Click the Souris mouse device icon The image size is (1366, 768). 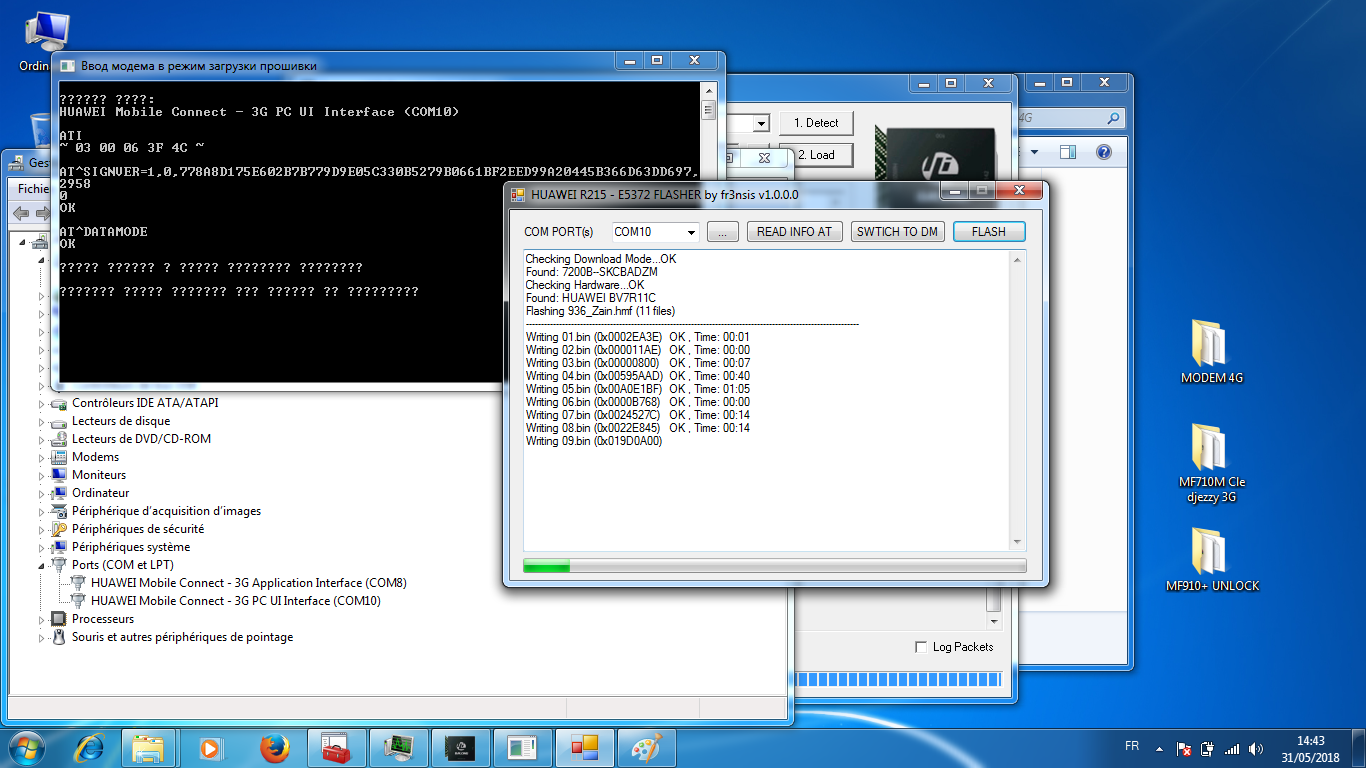pyautogui.click(x=59, y=637)
